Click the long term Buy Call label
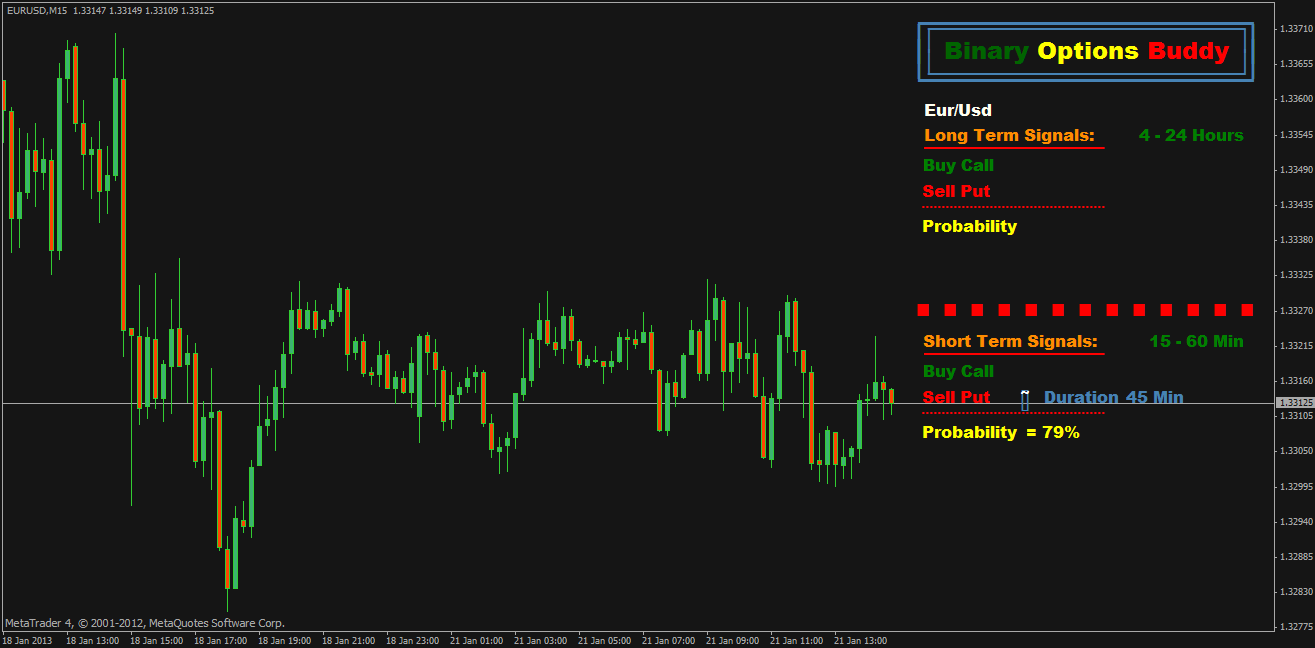 (x=958, y=166)
